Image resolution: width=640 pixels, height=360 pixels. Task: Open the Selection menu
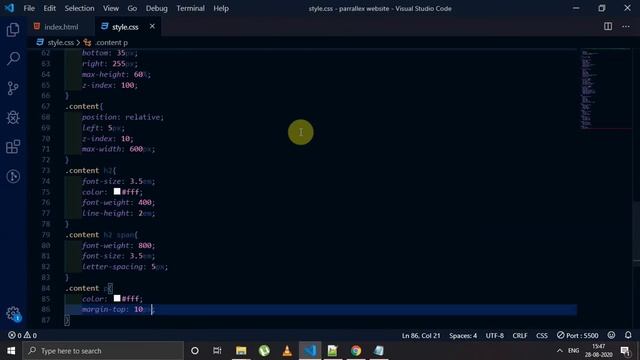tap(79, 8)
